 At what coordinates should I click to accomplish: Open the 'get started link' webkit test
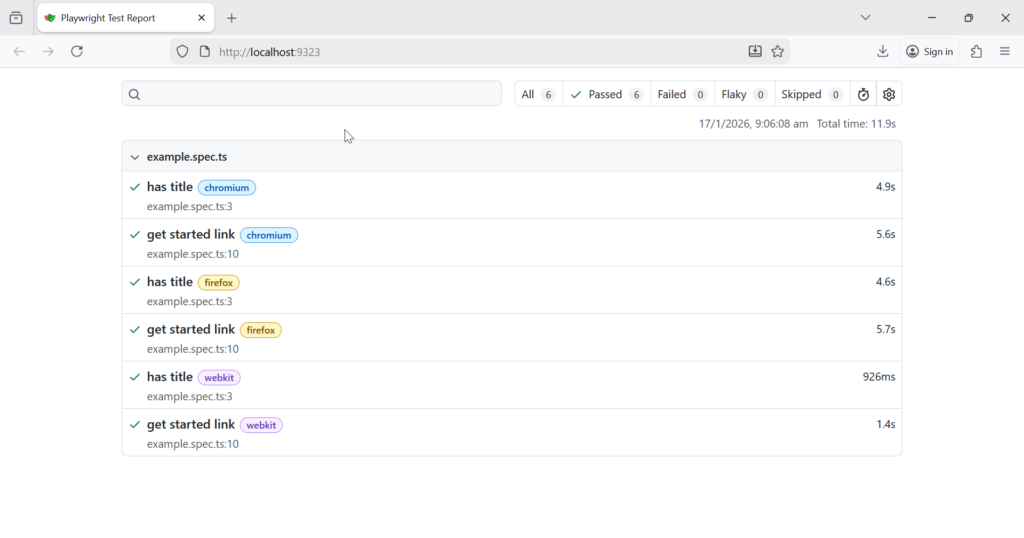point(190,425)
